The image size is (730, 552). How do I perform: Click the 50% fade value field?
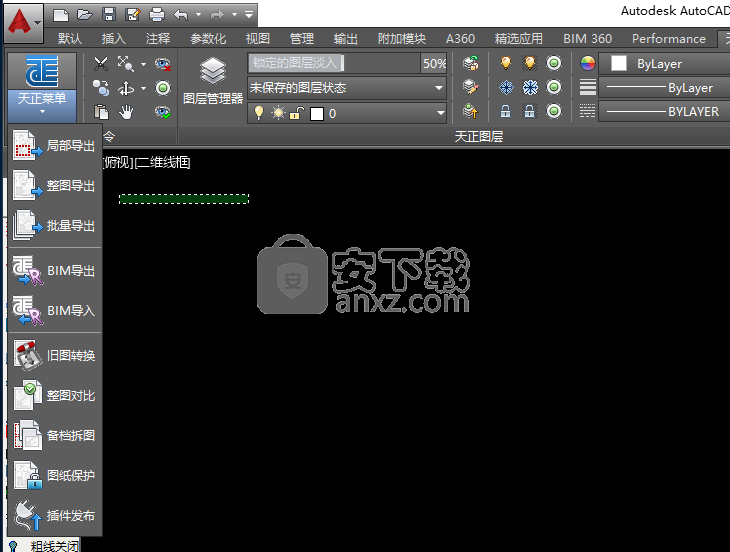coord(434,63)
